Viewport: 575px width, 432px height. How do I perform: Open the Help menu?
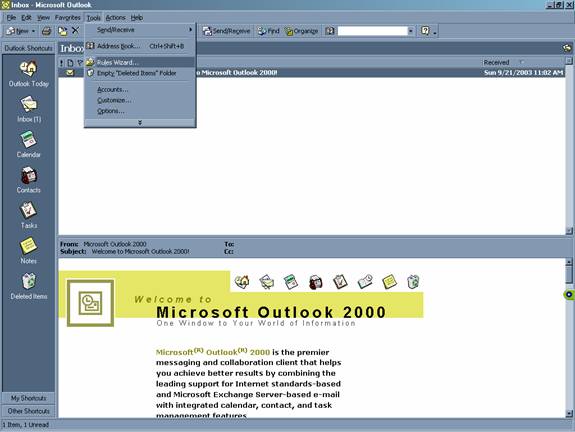[137, 18]
